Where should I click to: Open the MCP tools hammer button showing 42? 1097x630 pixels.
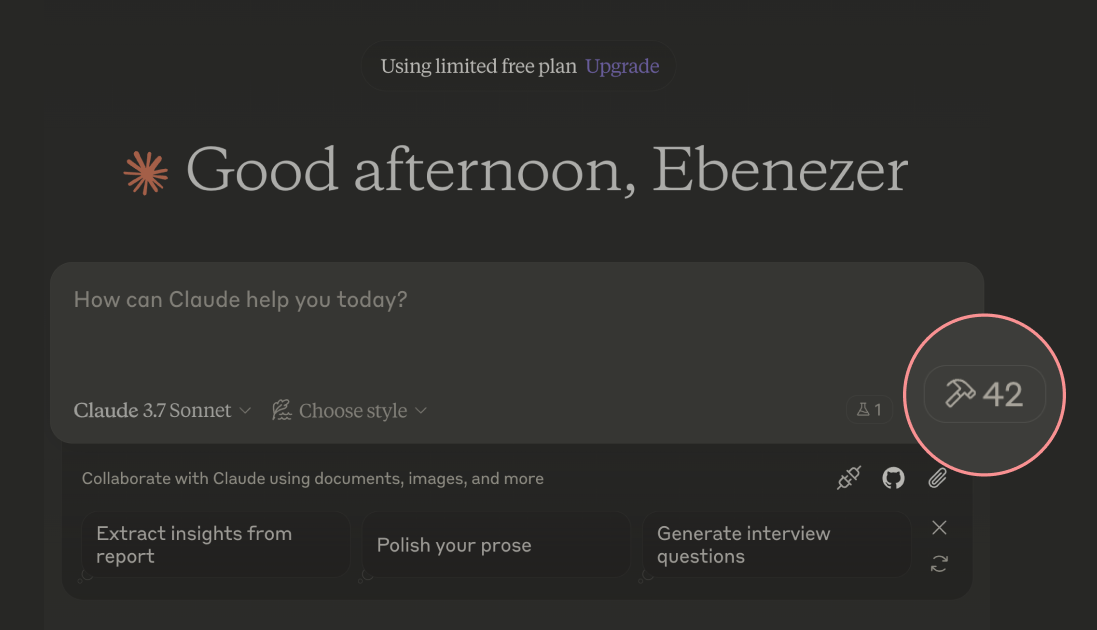984,394
